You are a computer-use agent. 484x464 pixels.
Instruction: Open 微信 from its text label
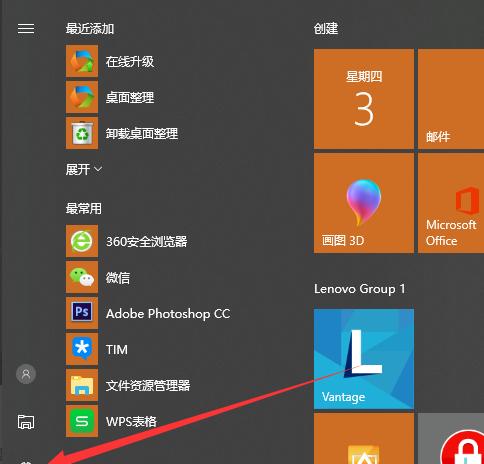click(x=118, y=277)
